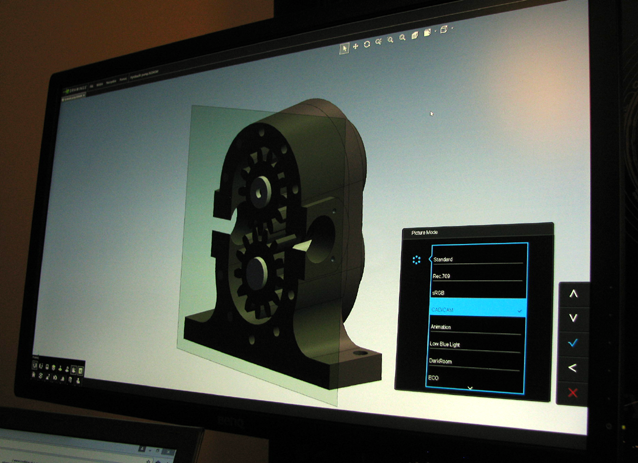Select the document tab below the logo

[73, 96]
